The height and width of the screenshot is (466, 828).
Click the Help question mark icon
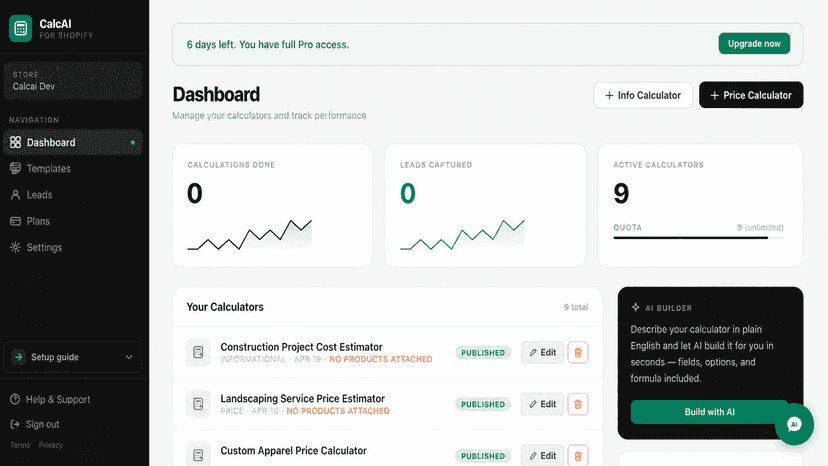[15, 399]
